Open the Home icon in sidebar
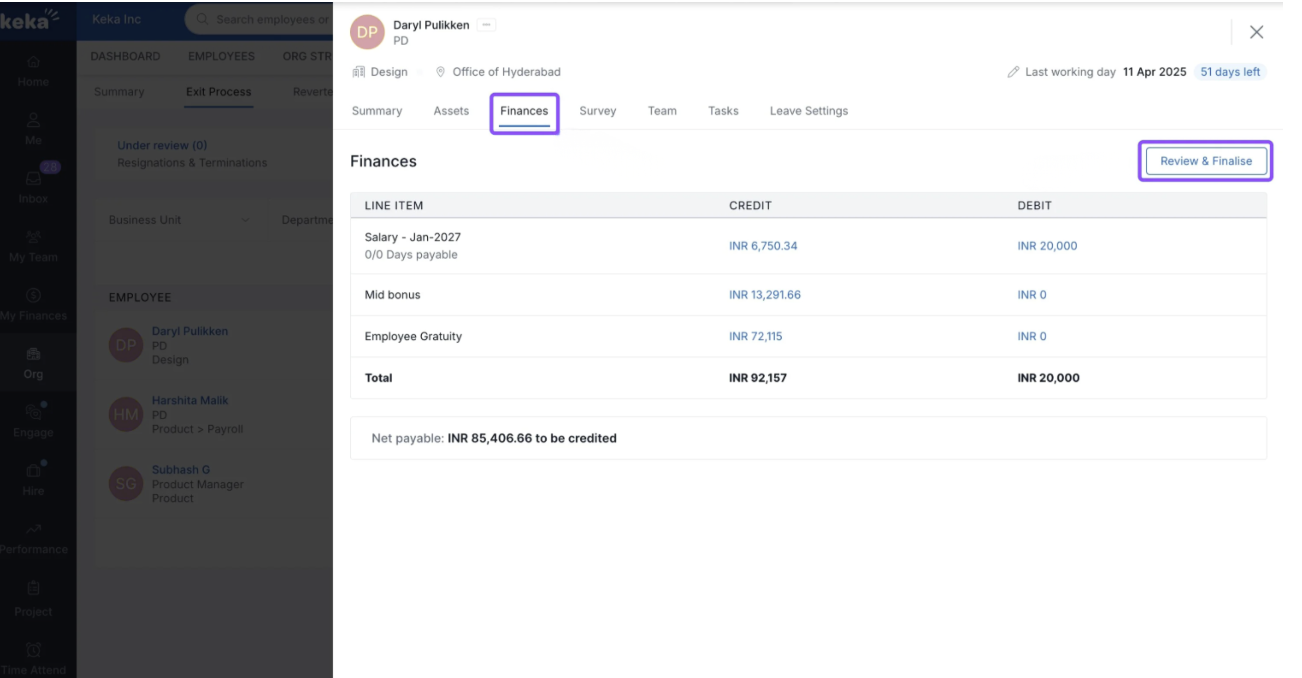Viewport: 1302px width, 678px height. click(x=33, y=63)
